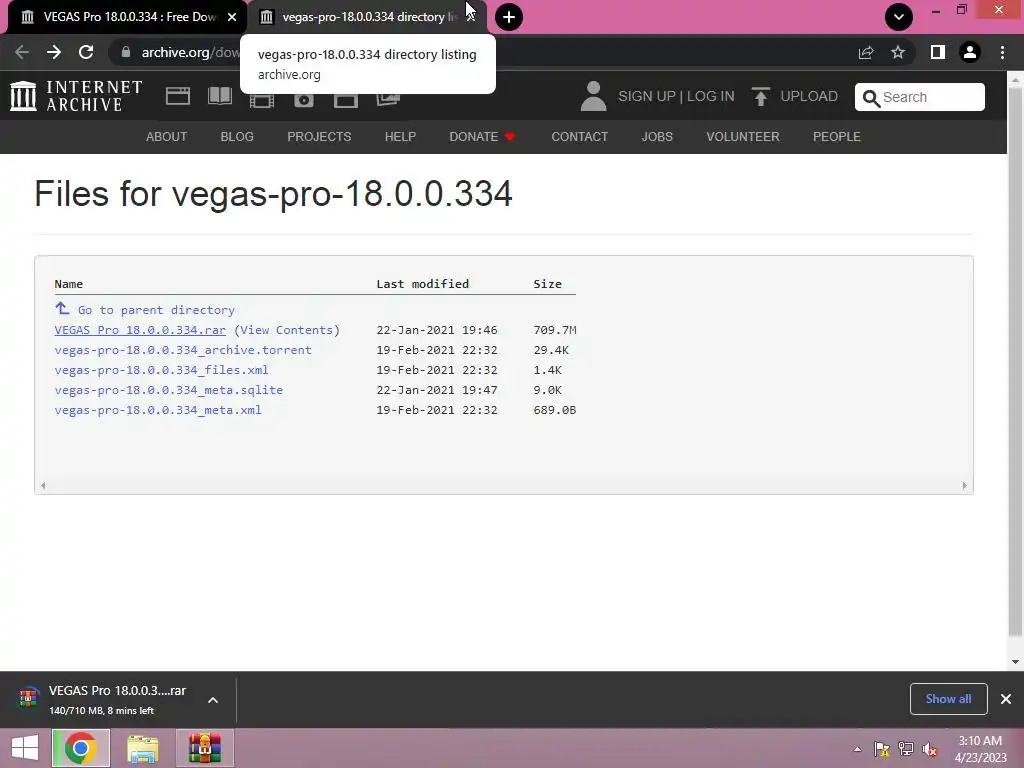Open the PEOPLE menu item
Viewport: 1024px width, 768px height.
tap(837, 137)
